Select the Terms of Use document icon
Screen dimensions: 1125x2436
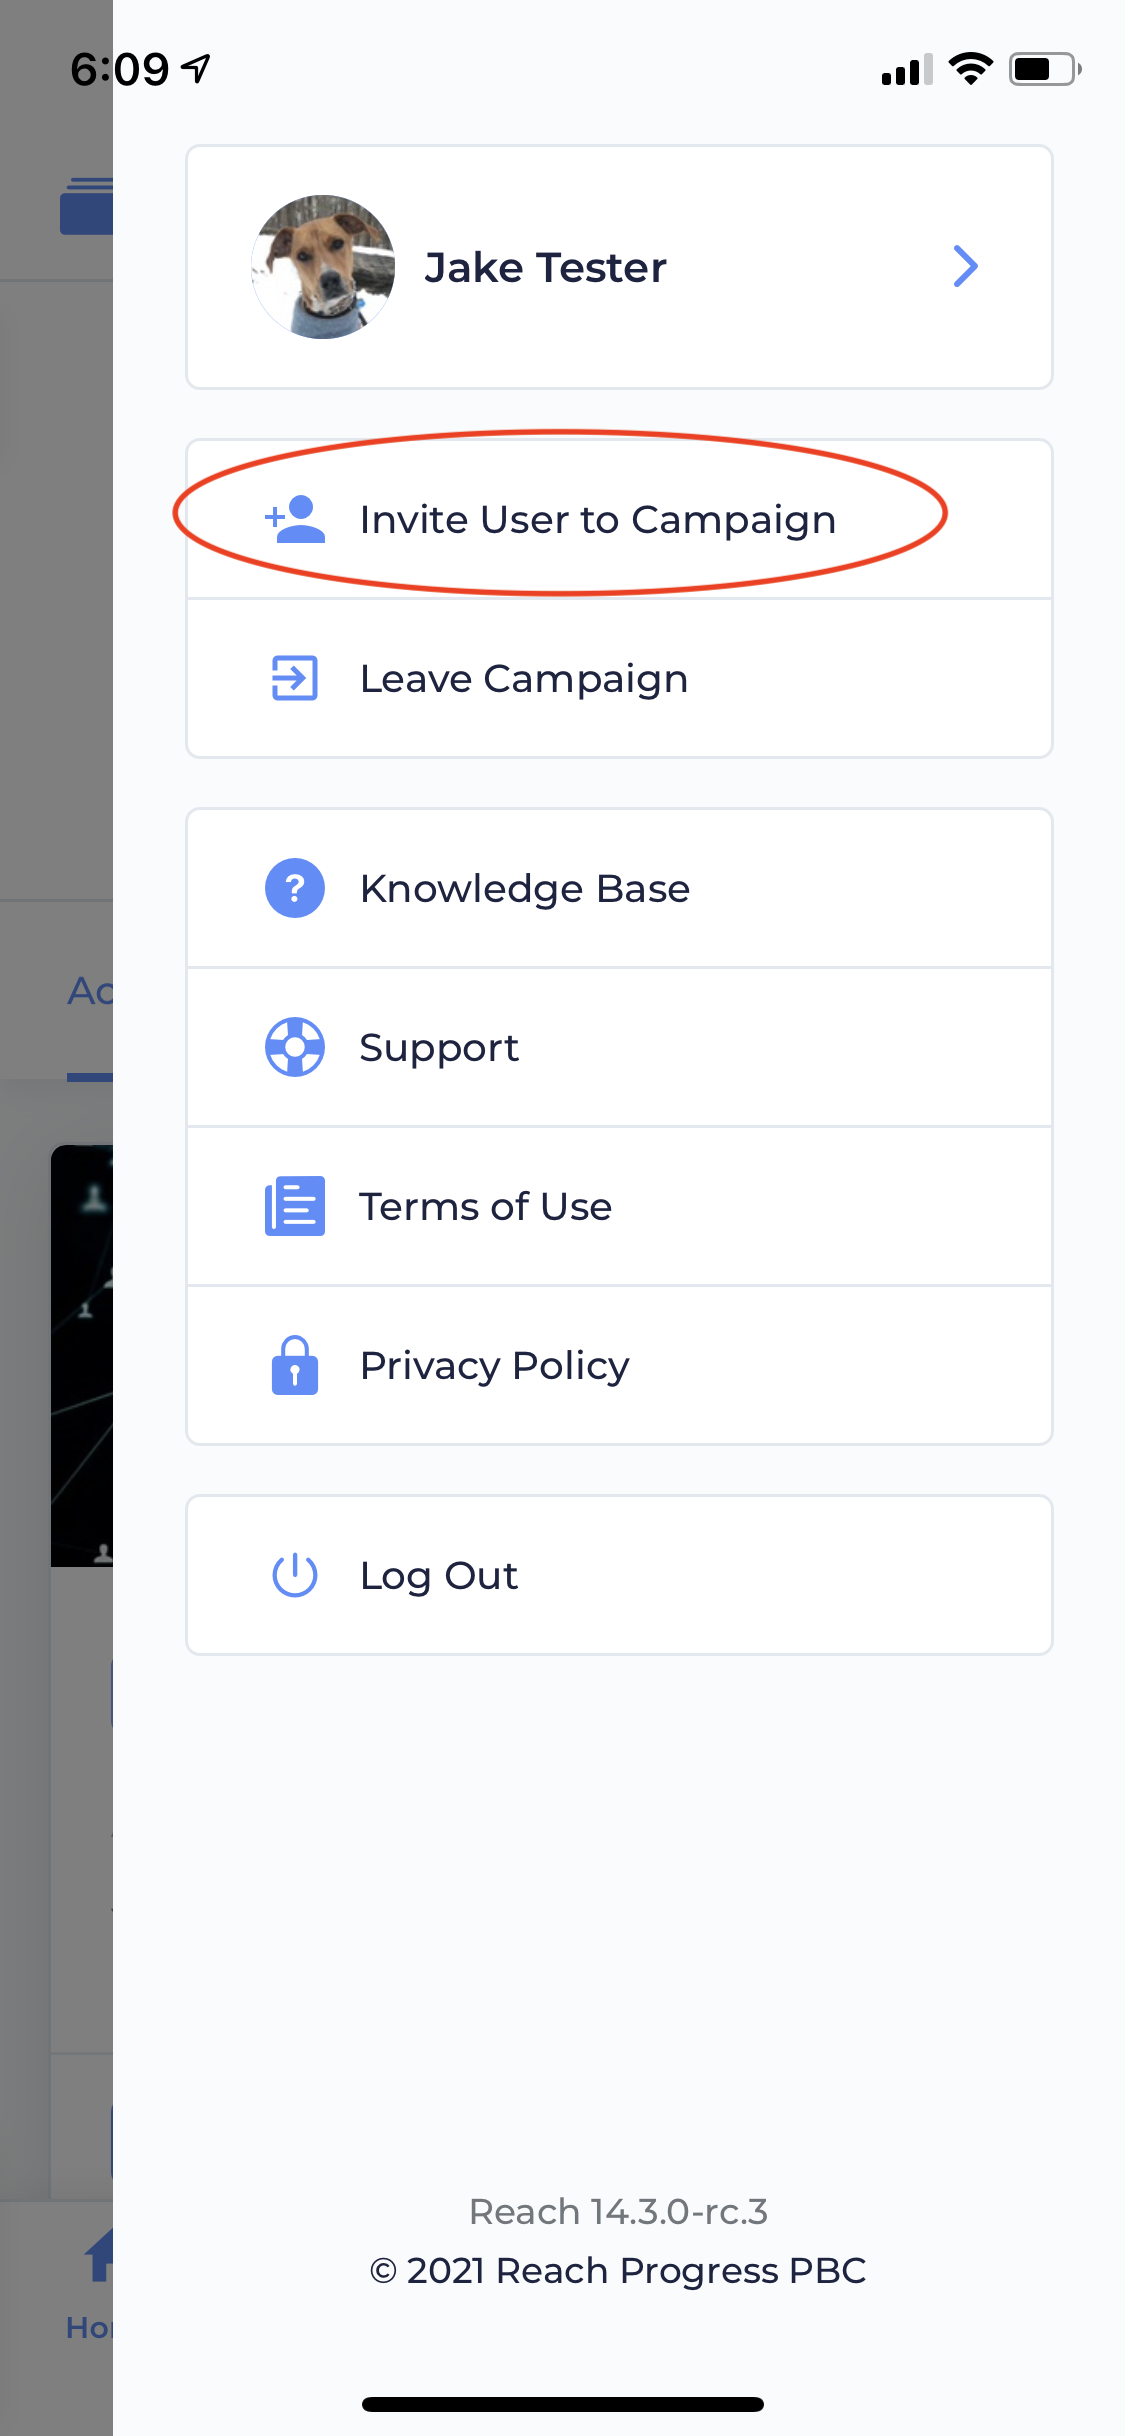[294, 1206]
